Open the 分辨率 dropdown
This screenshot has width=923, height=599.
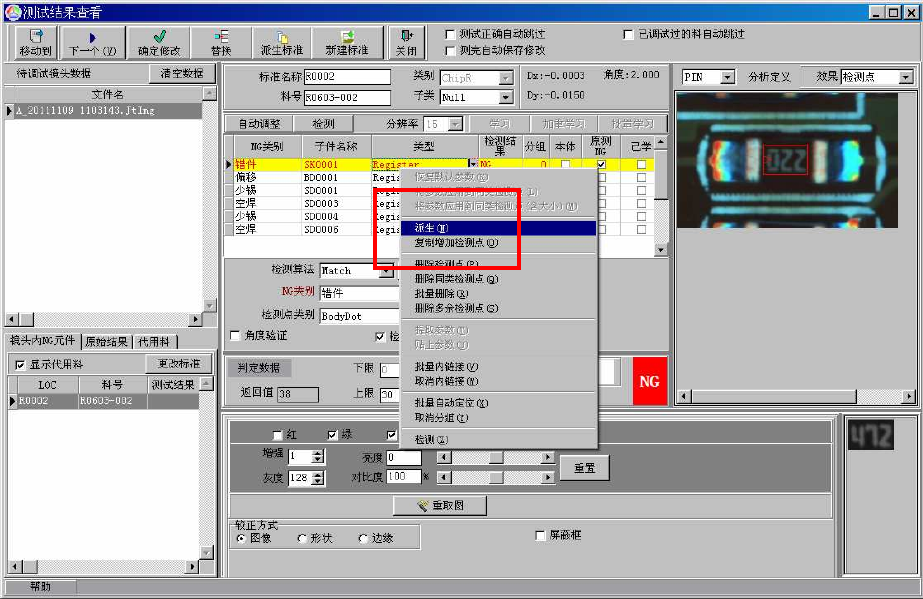pyautogui.click(x=455, y=124)
